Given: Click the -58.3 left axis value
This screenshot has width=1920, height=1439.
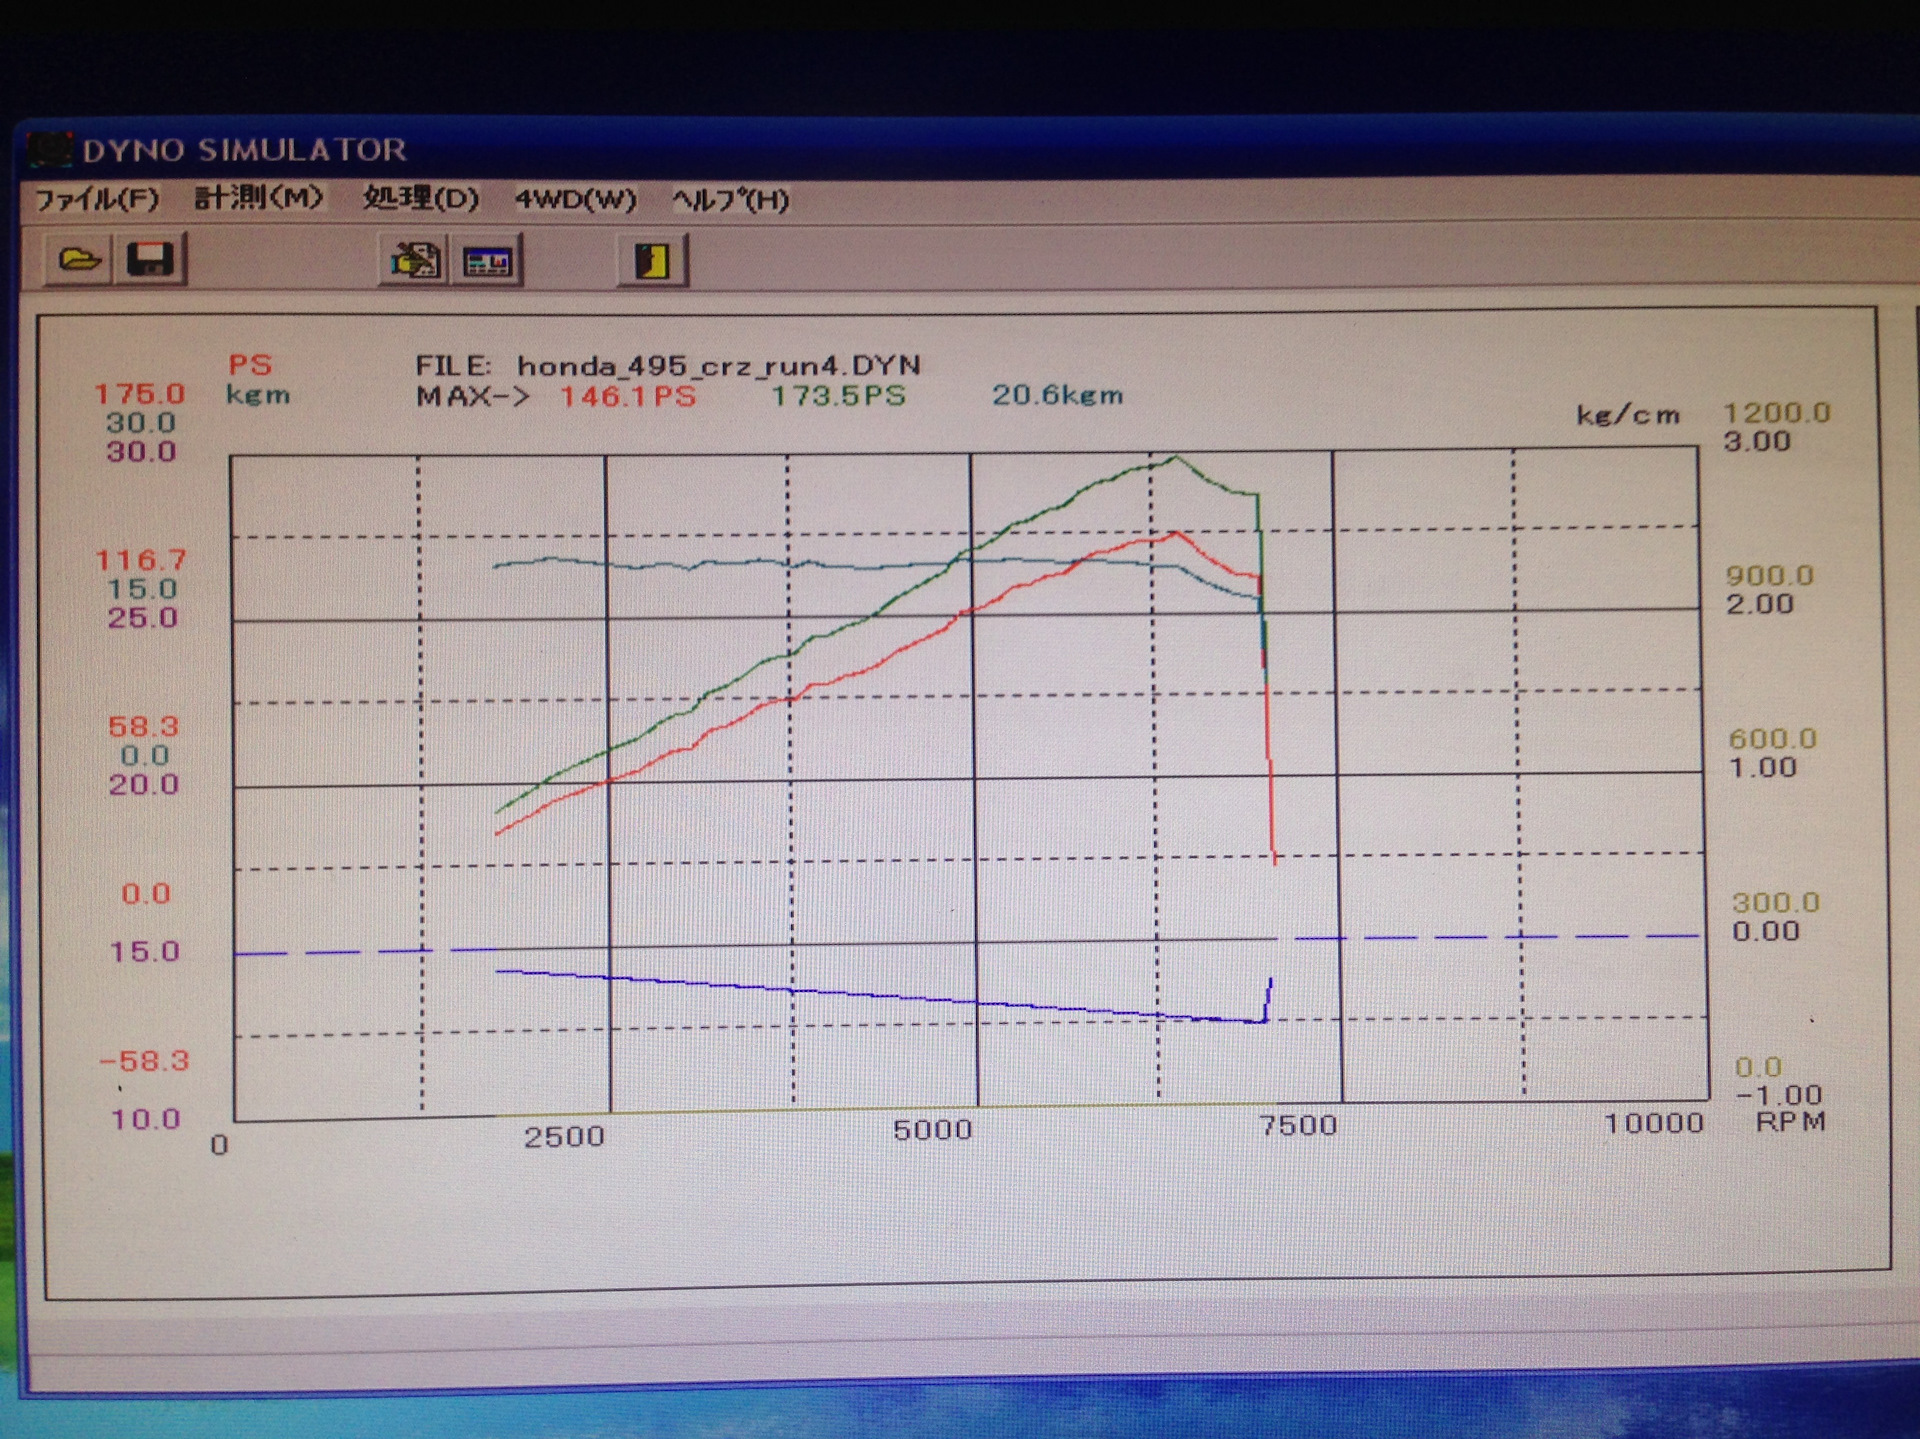Looking at the screenshot, I should click(145, 1060).
